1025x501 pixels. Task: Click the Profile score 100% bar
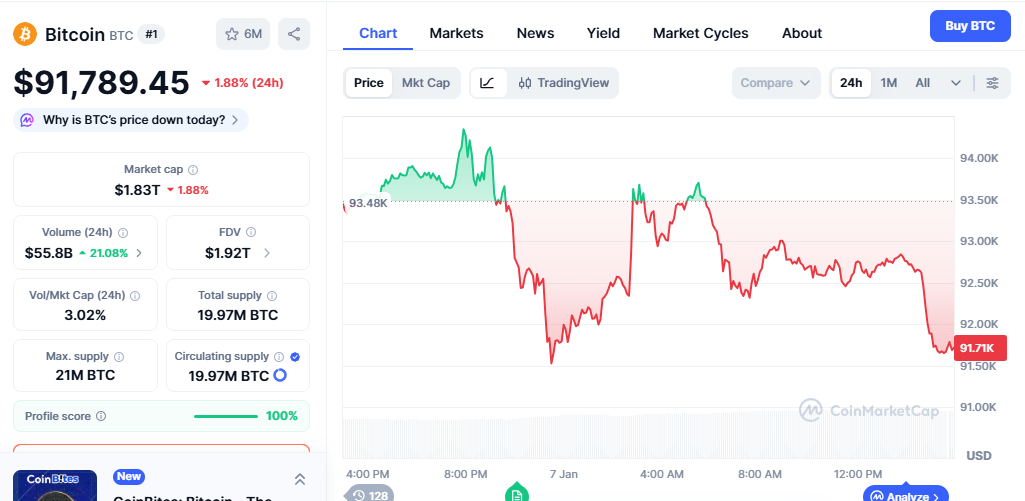pyautogui.click(x=226, y=416)
